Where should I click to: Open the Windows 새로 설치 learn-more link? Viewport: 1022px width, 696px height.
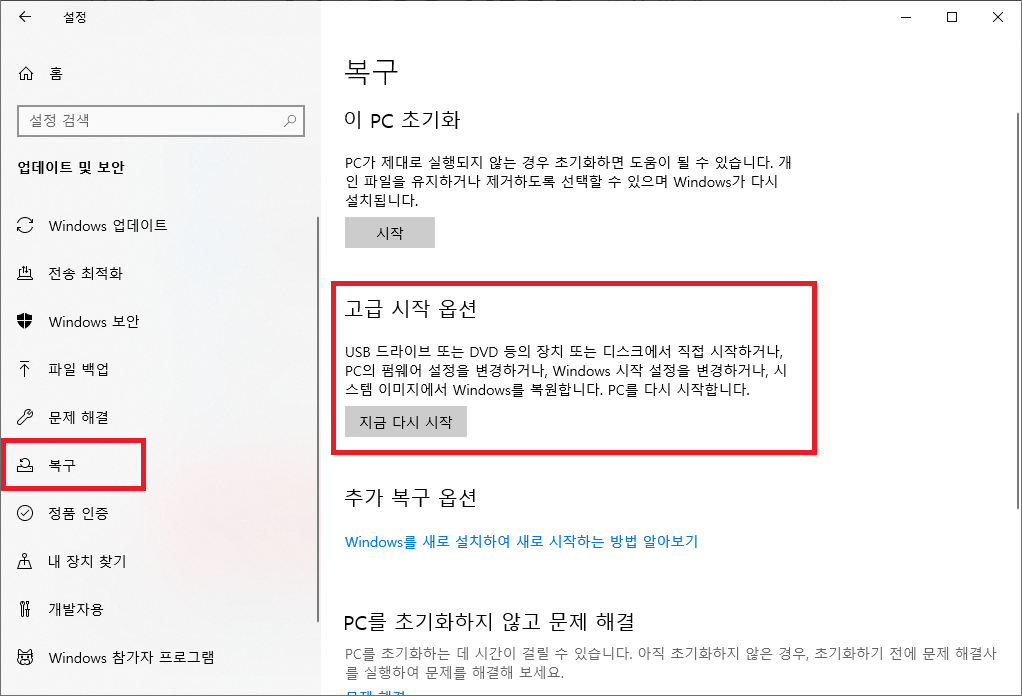click(x=521, y=542)
